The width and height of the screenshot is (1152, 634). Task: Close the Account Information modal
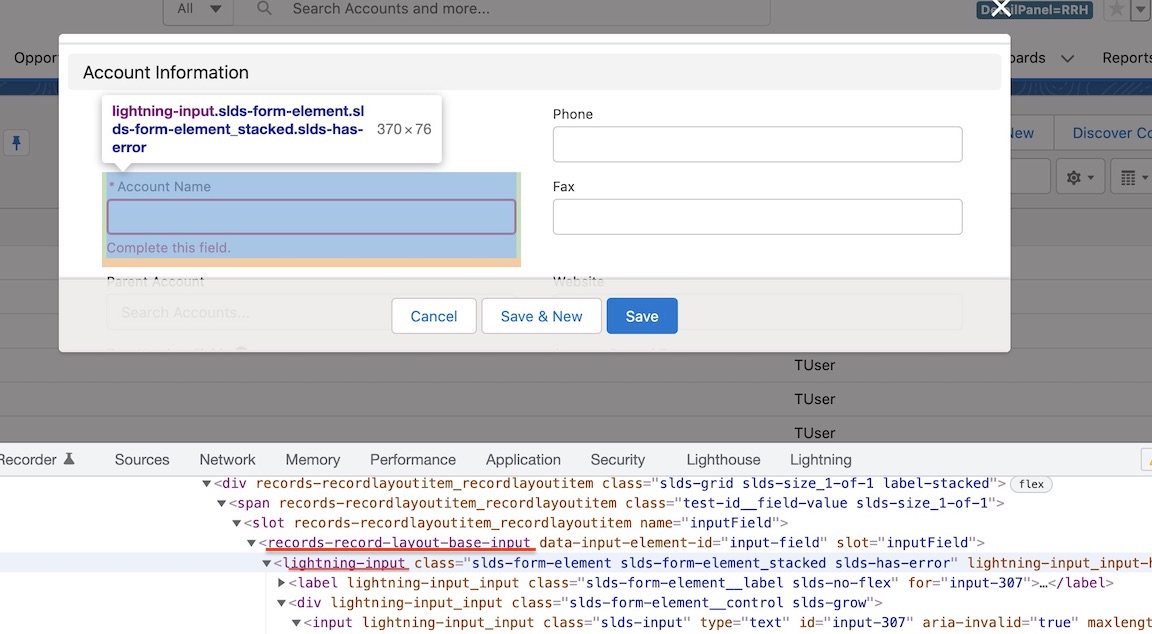point(999,9)
